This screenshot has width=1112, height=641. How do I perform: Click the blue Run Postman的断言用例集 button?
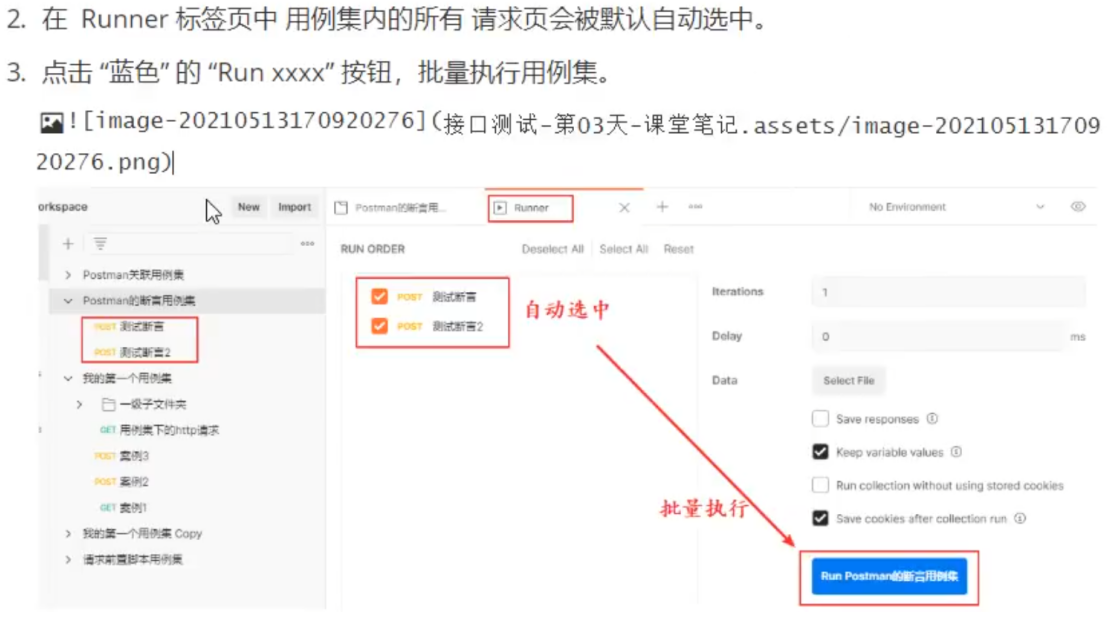pos(889,576)
